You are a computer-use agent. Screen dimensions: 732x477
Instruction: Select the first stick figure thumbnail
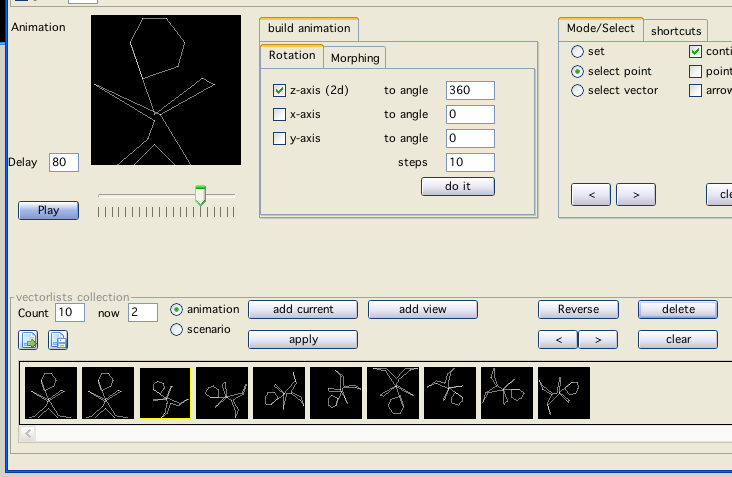pos(50,393)
